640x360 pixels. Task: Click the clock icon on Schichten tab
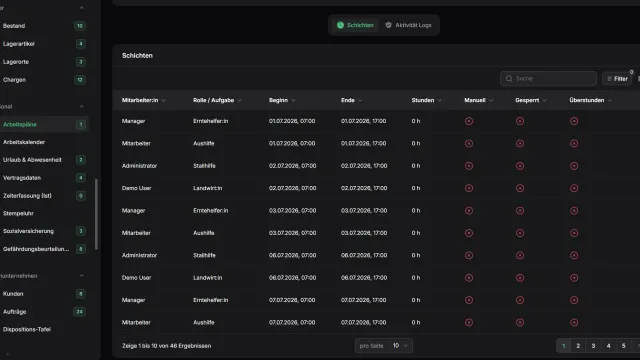340,25
